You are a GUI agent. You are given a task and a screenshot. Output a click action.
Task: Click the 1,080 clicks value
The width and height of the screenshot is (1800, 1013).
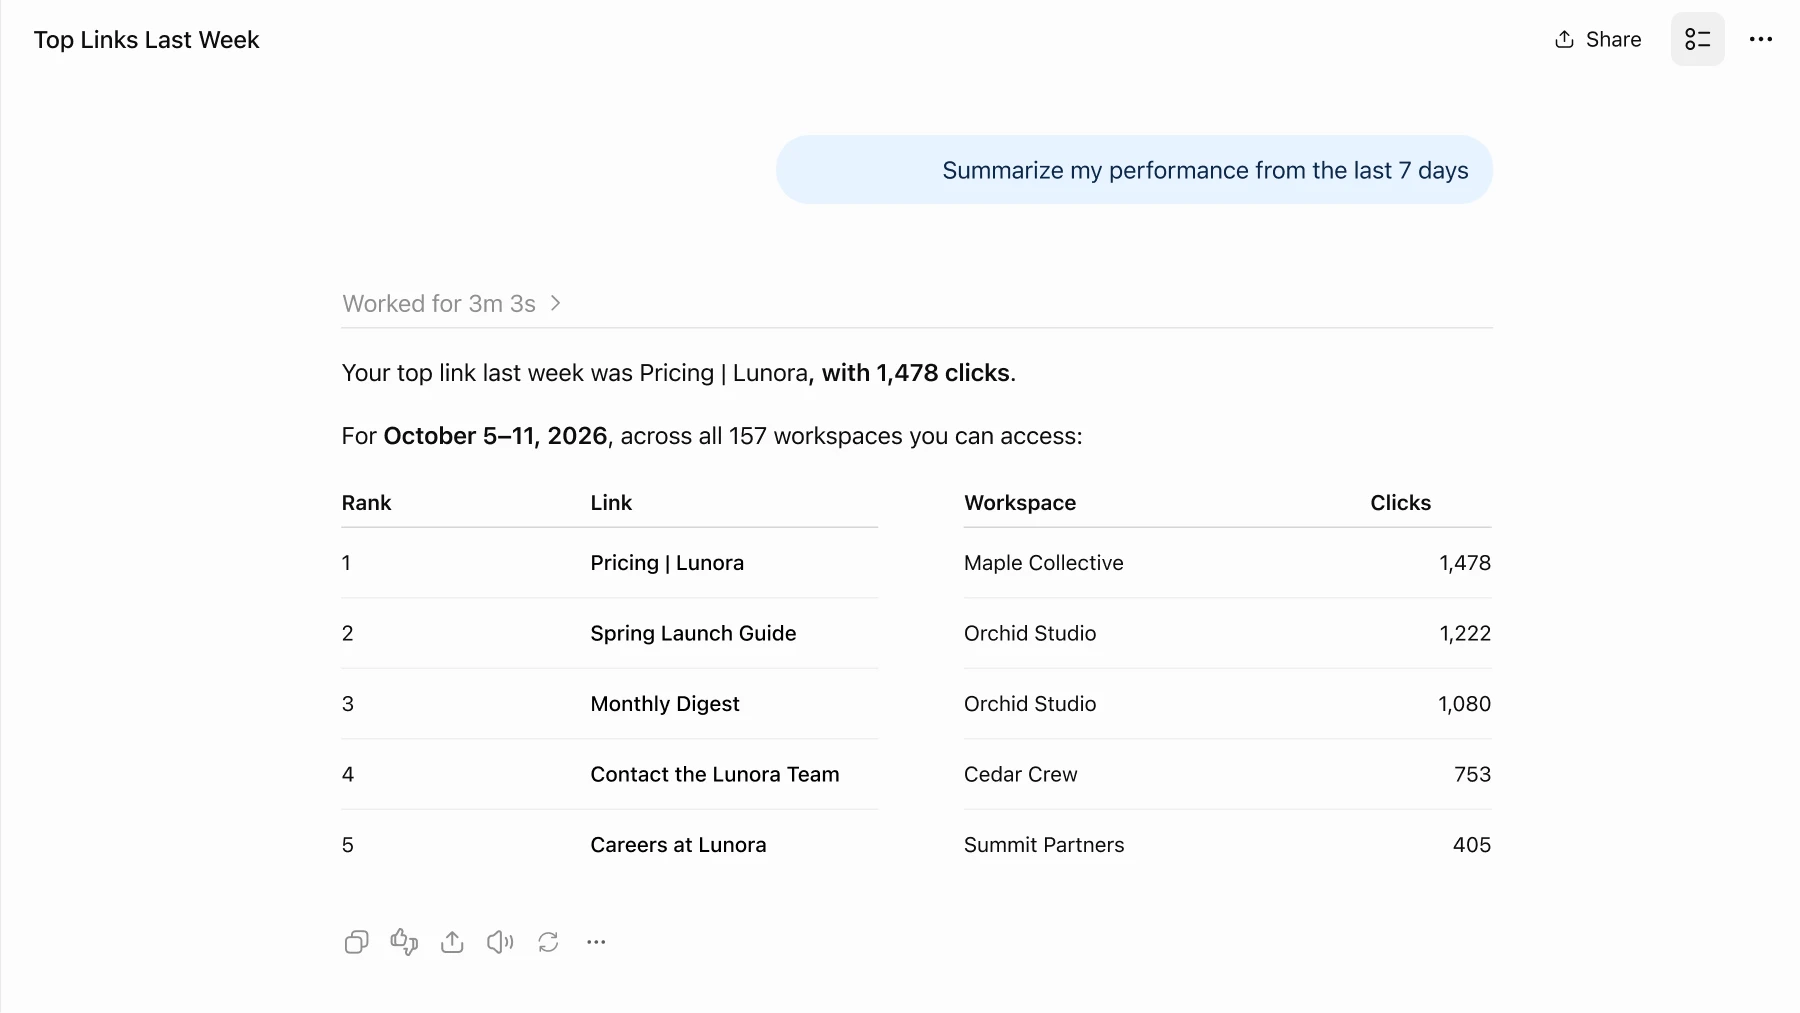[1464, 704]
